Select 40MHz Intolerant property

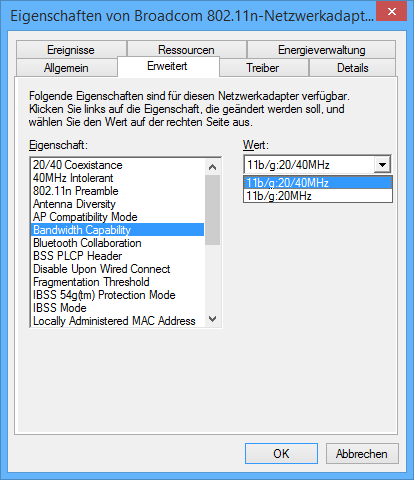click(117, 178)
